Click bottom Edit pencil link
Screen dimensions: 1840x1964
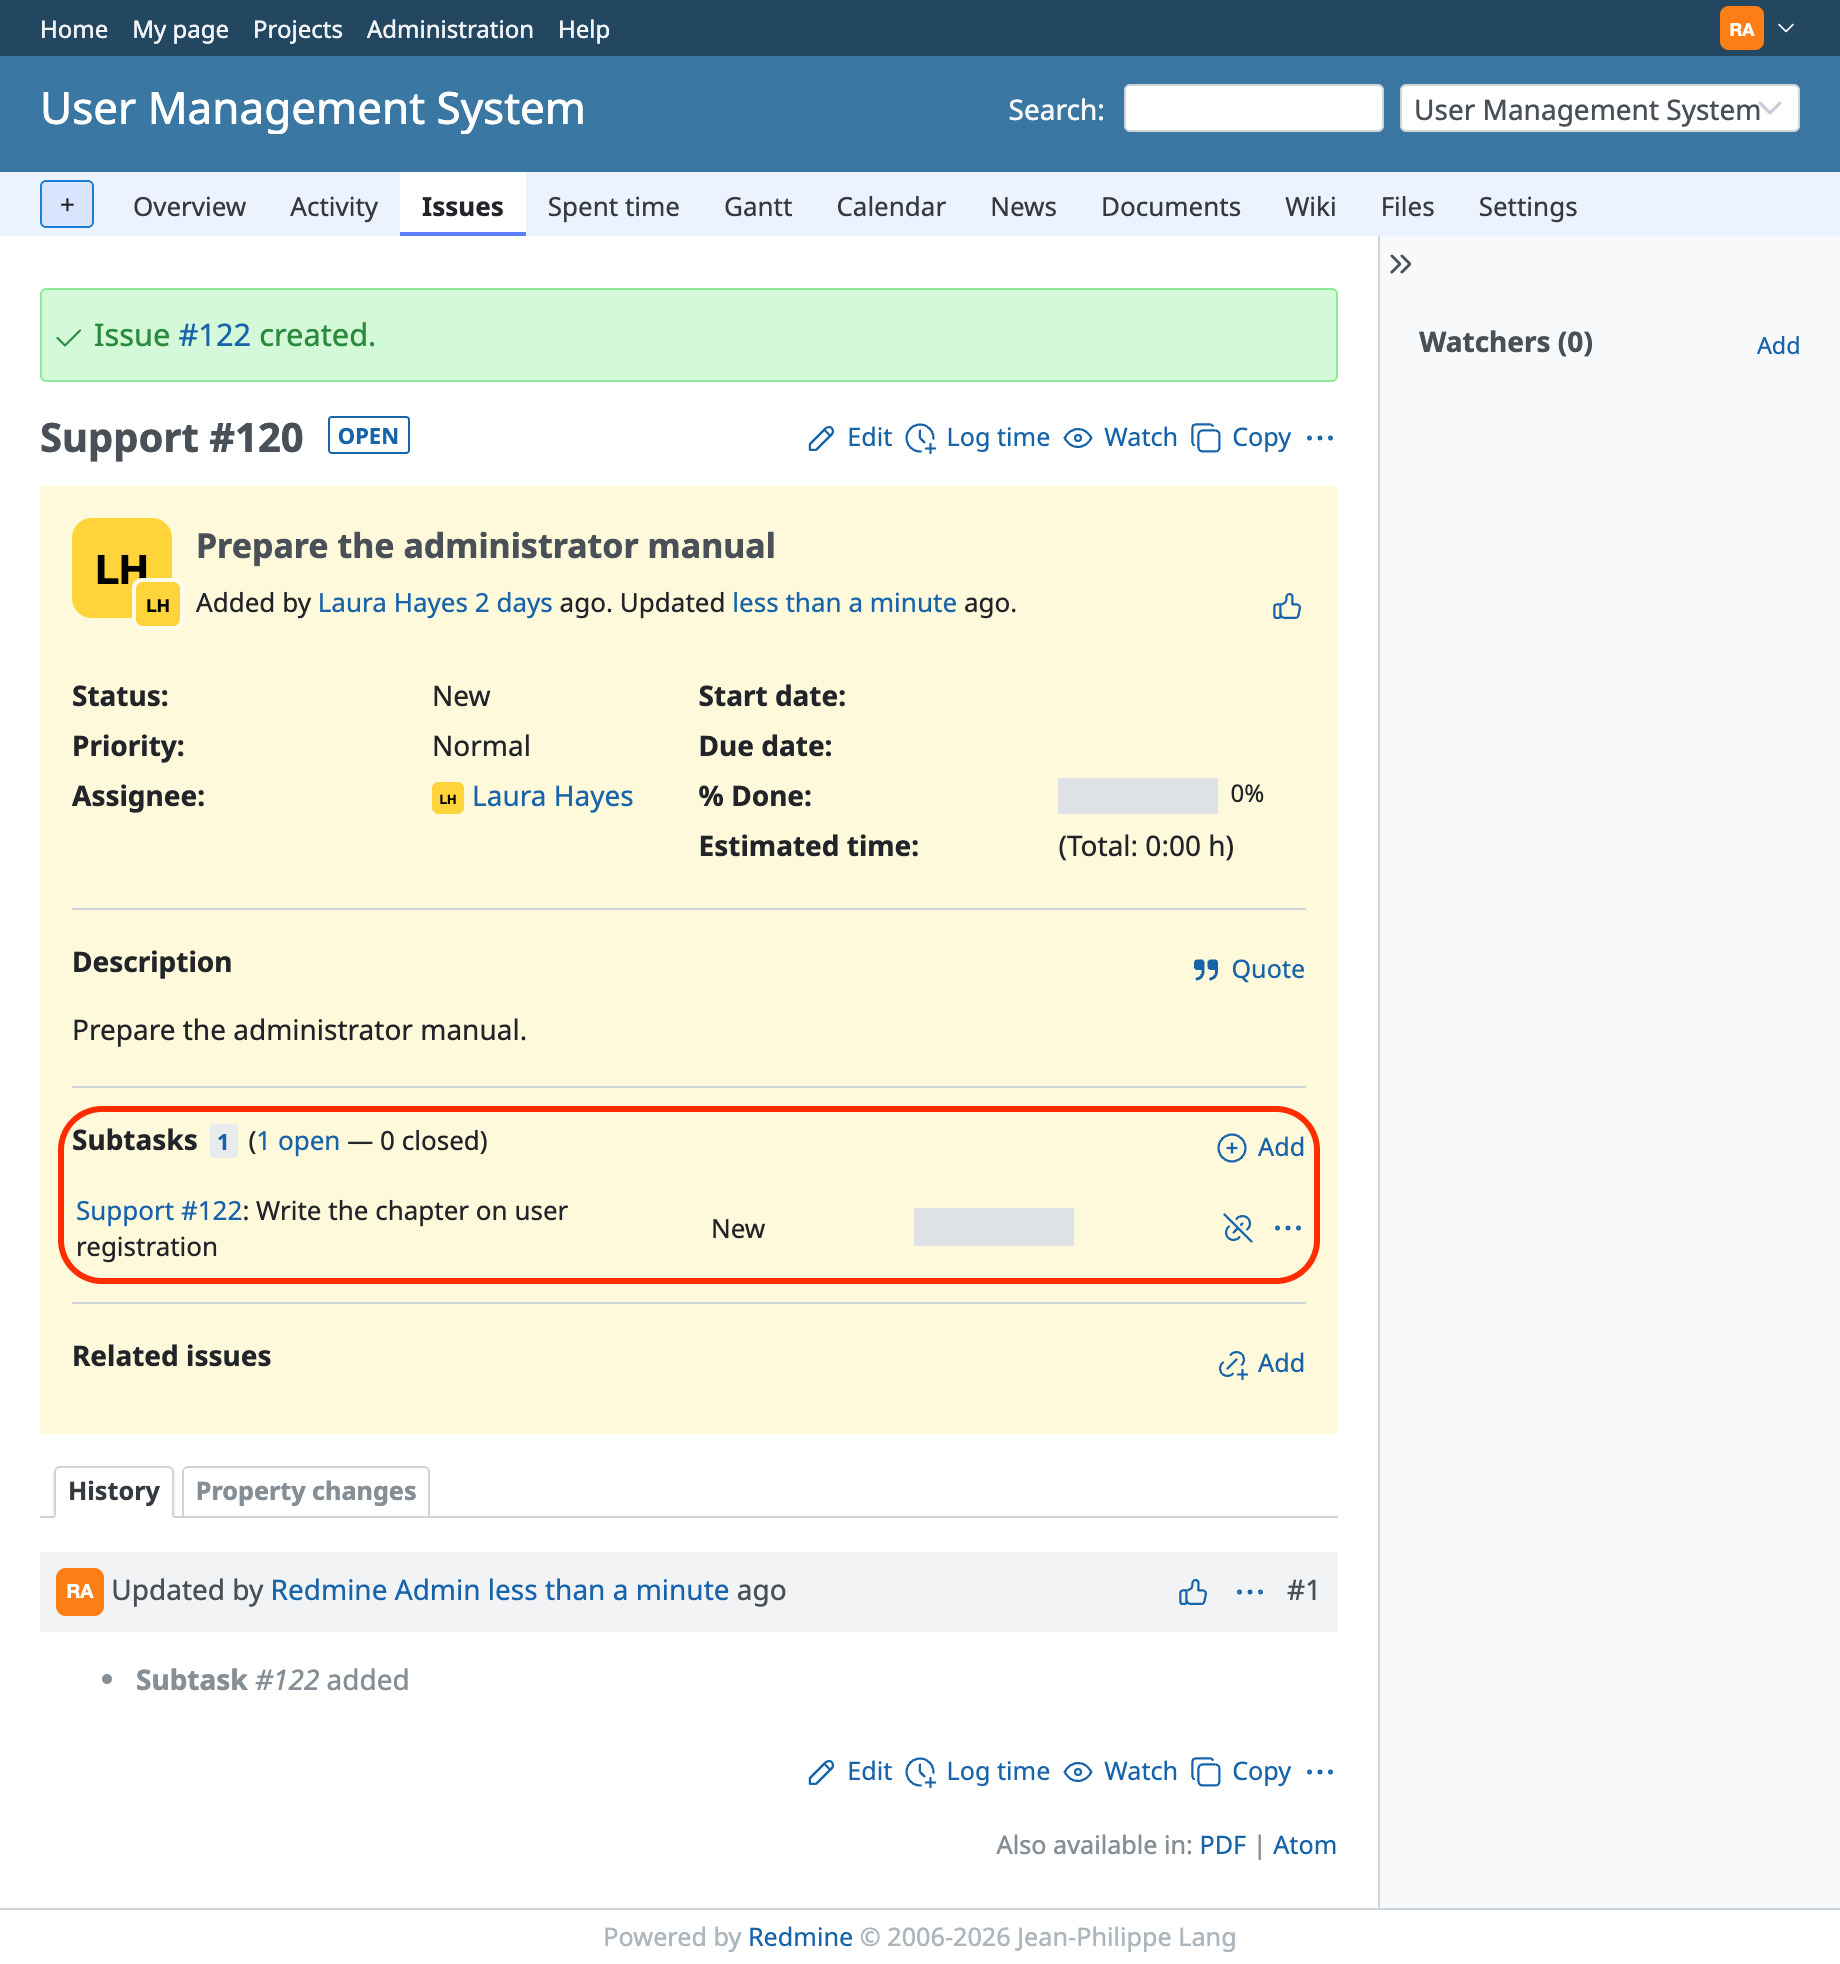[850, 1771]
